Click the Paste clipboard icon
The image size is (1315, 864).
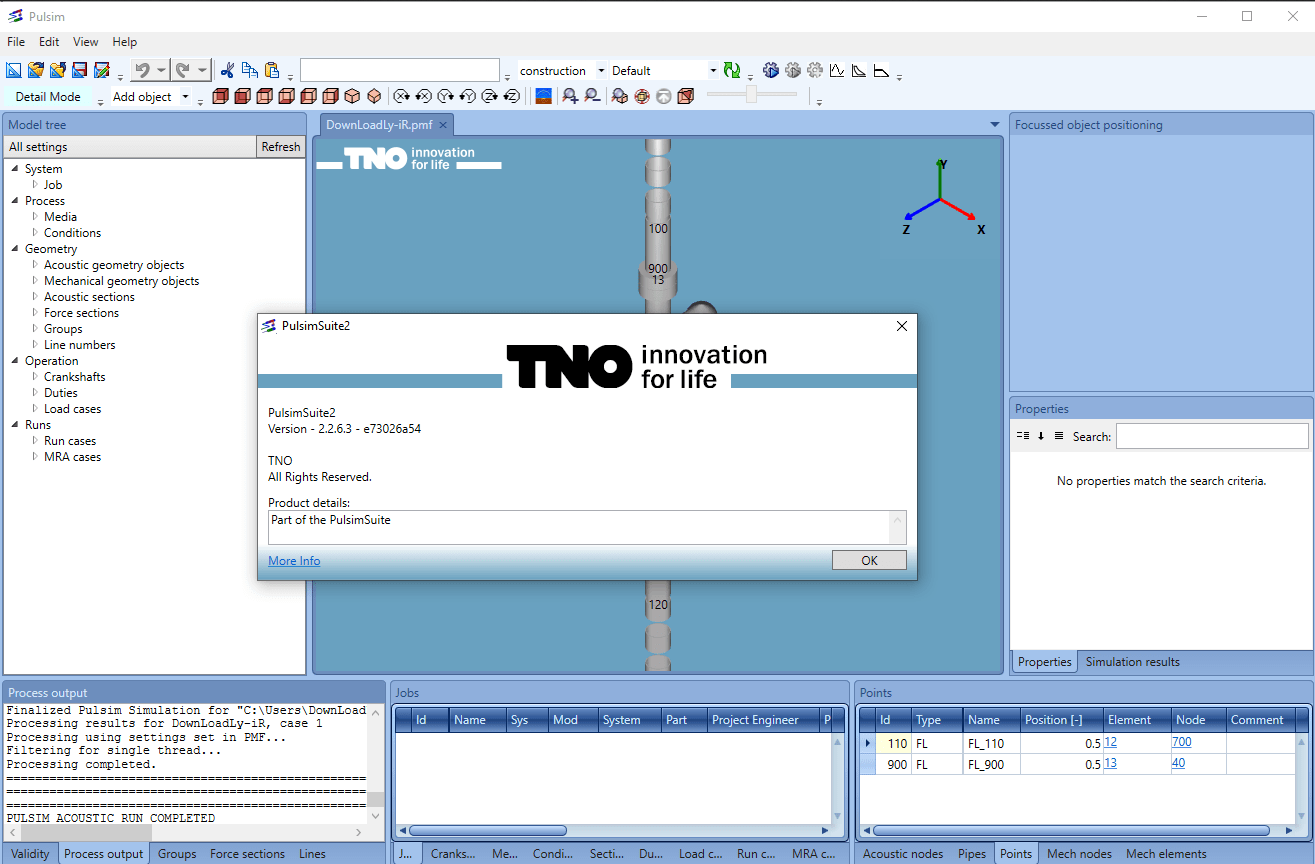[x=272, y=70]
